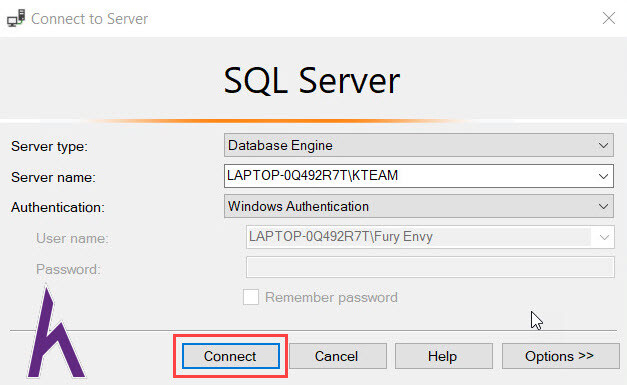Click the Server name label

coord(54,177)
